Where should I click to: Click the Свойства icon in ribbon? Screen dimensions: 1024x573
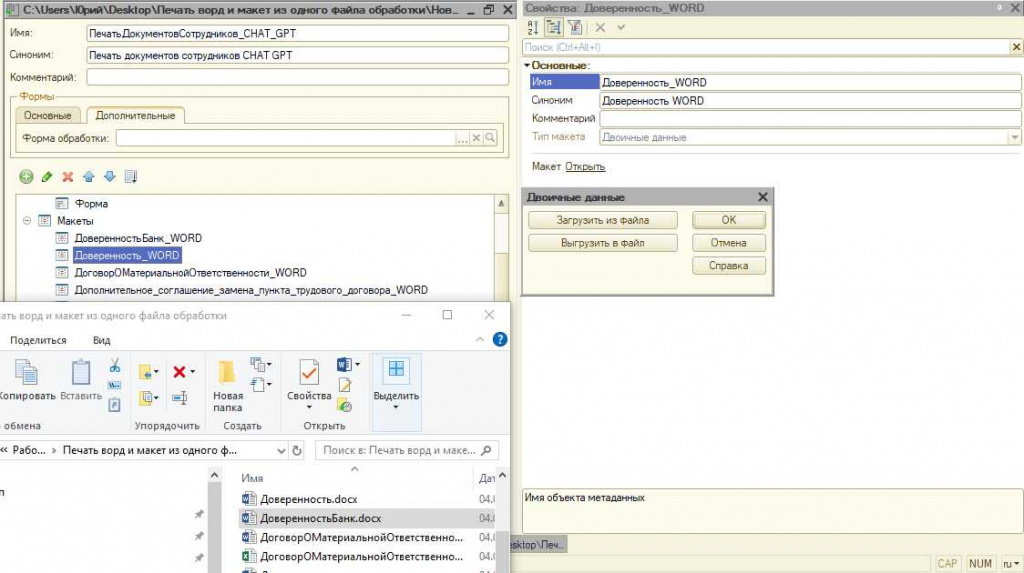click(x=309, y=384)
